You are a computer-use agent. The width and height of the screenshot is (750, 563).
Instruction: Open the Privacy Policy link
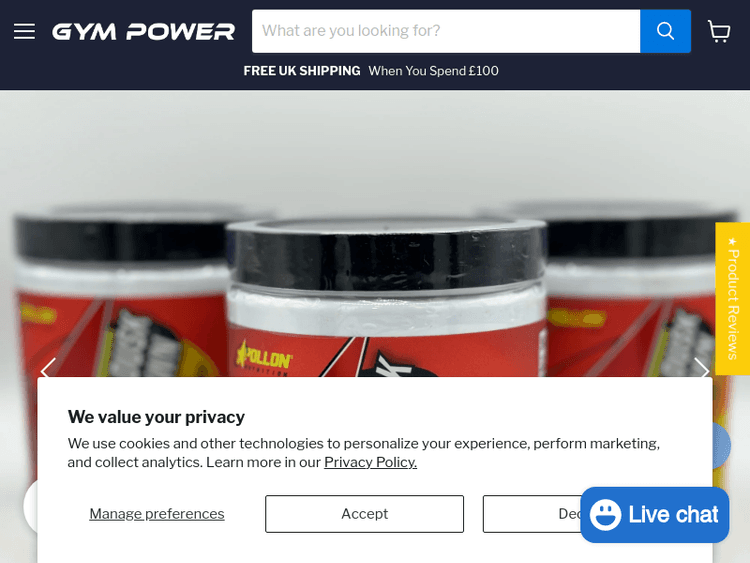point(370,462)
